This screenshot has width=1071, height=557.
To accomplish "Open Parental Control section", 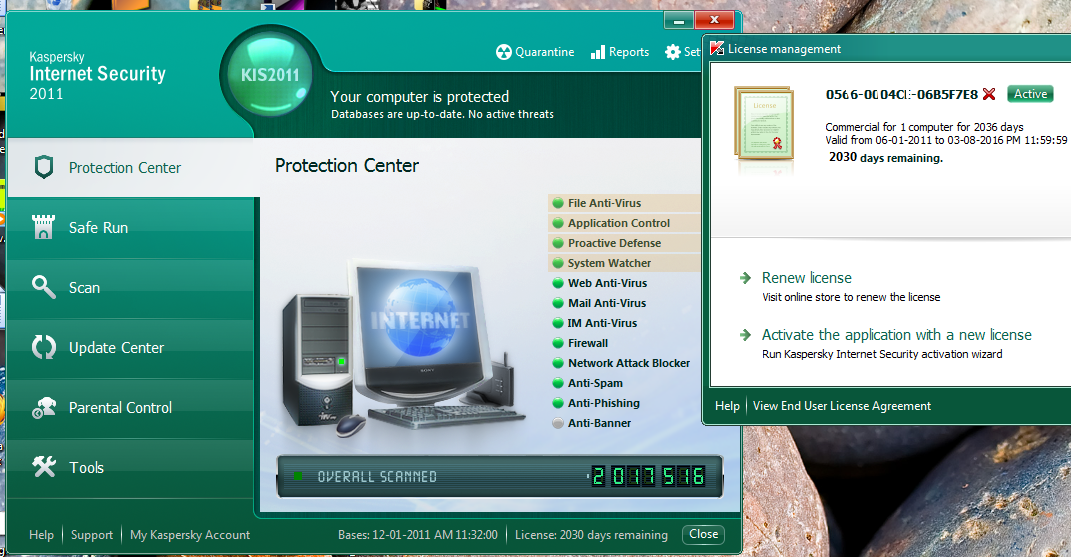I will coord(130,408).
